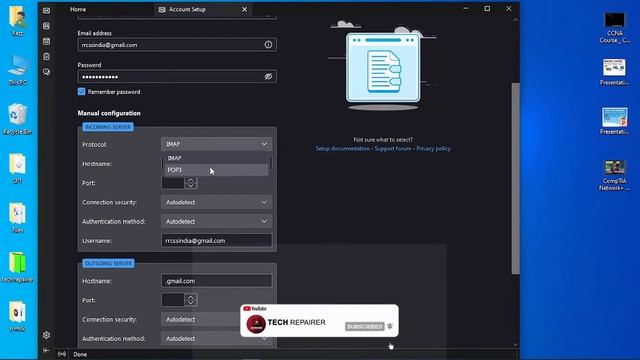Click the scrollbar up arrow
Image resolution: width=640 pixels, height=360 pixels.
pyautogui.click(x=516, y=20)
